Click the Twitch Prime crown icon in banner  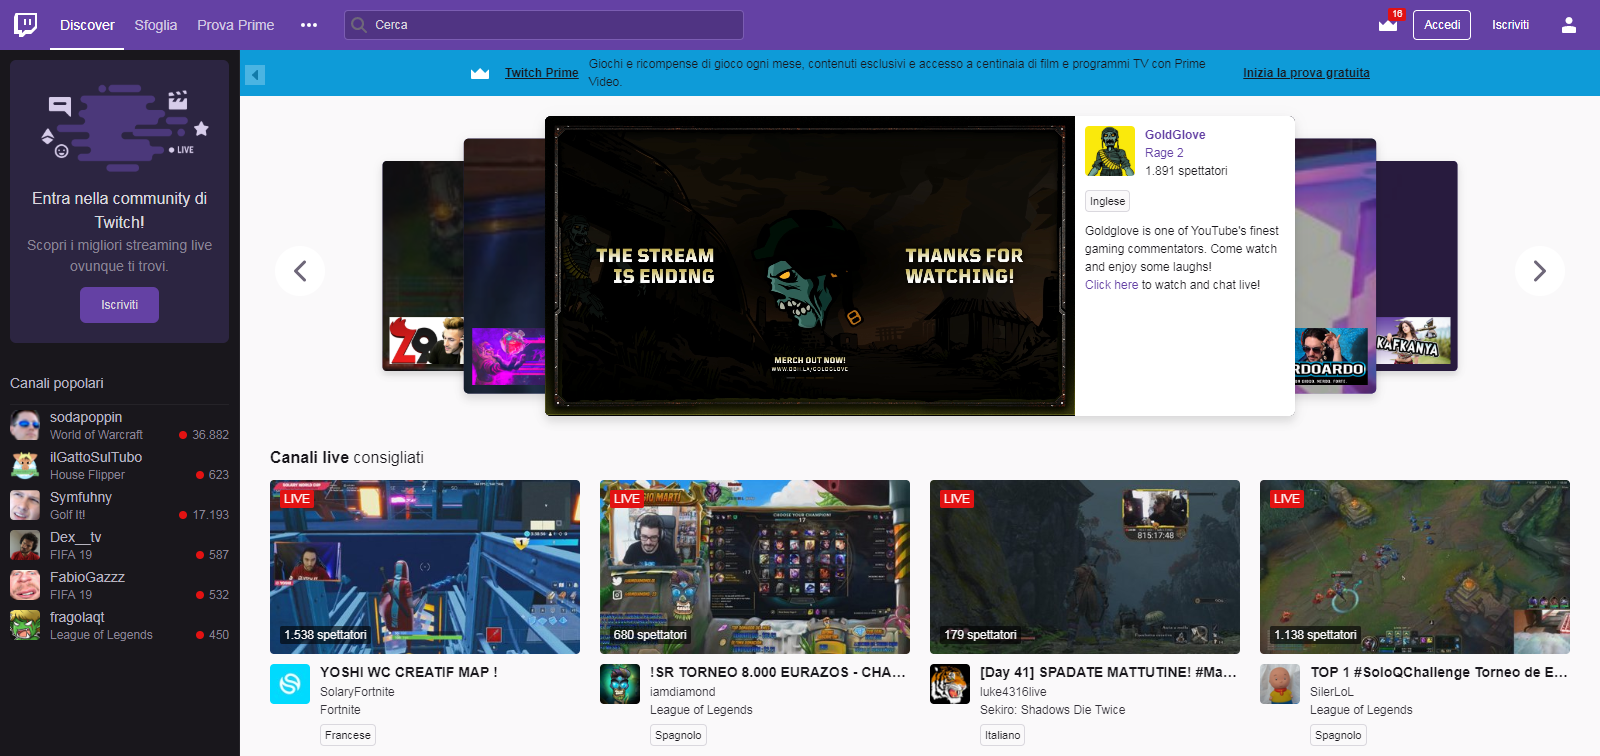click(480, 73)
